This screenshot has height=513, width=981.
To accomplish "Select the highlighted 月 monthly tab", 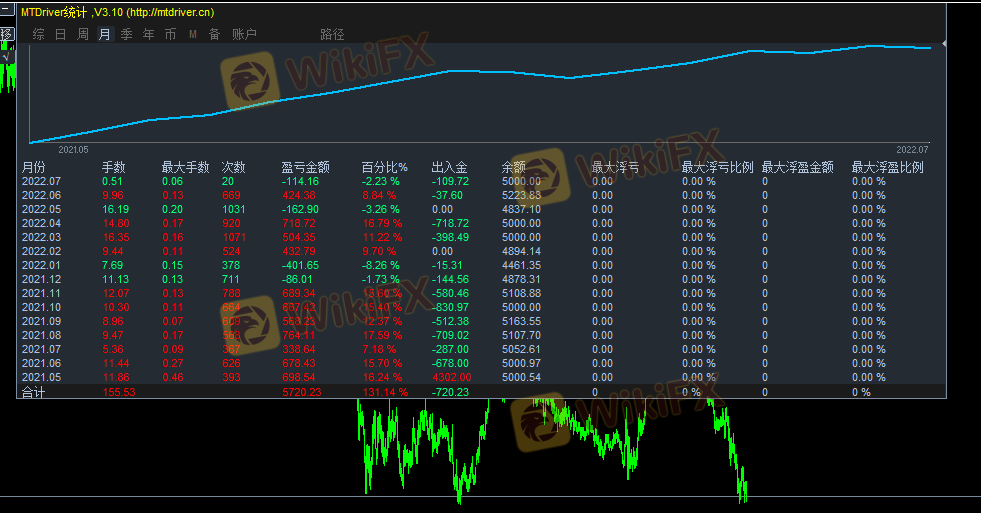I will (104, 34).
